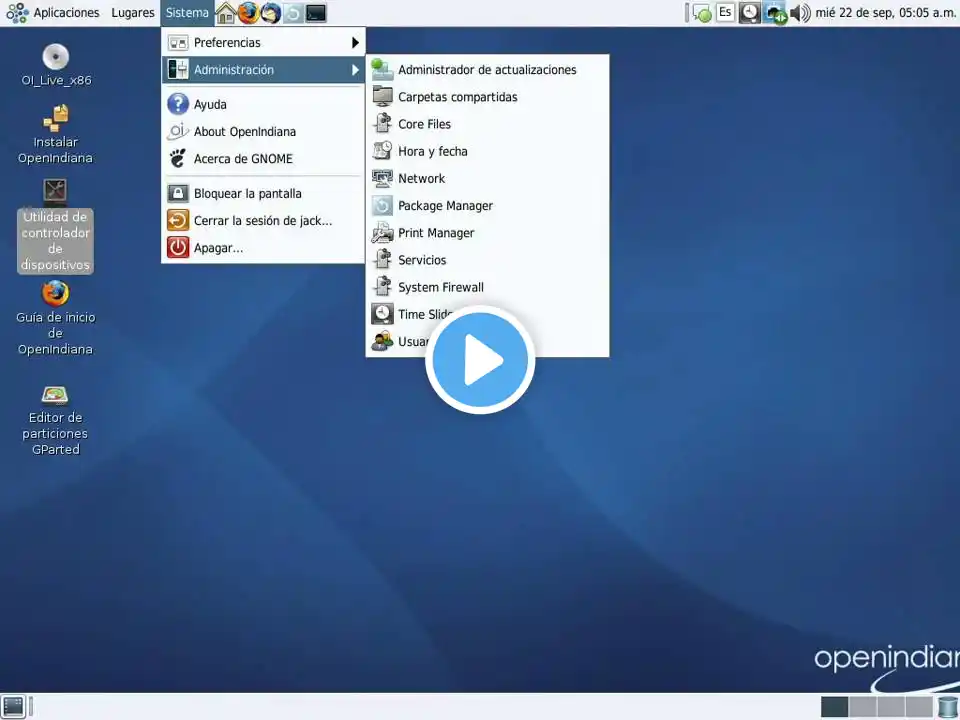This screenshot has width=960, height=720.
Task: Select Instalar OpenIndiana desktop icon
Action: point(55,134)
